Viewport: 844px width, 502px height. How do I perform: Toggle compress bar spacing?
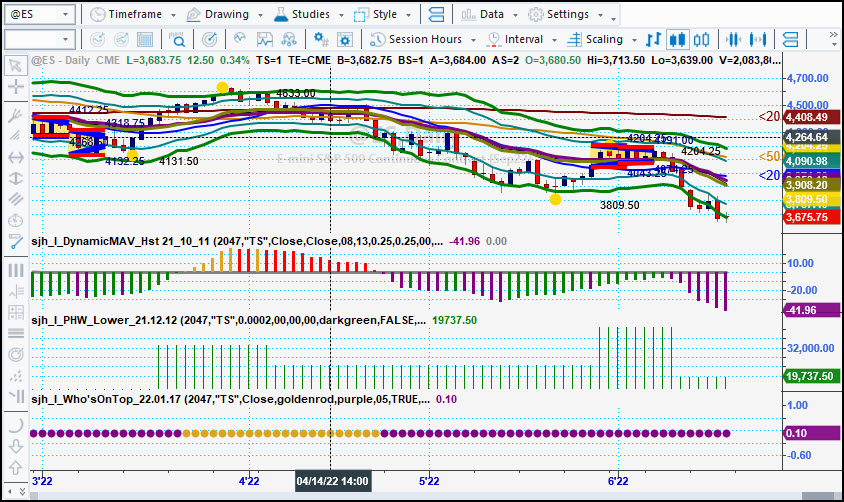[x=733, y=39]
